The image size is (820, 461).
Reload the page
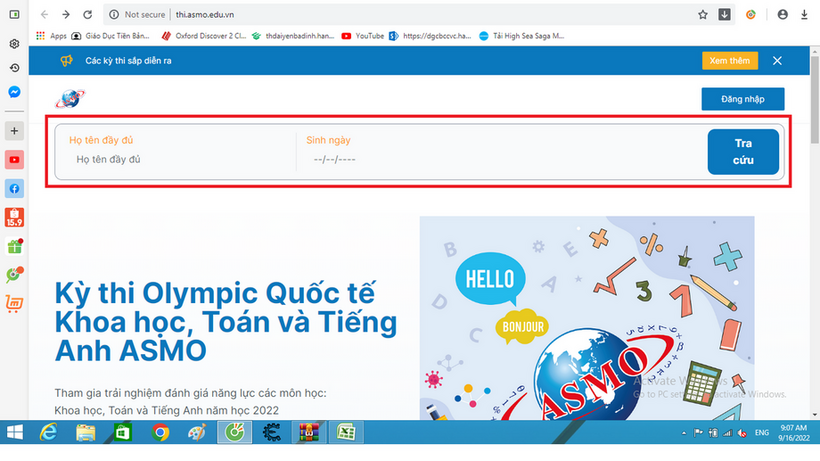(x=88, y=15)
